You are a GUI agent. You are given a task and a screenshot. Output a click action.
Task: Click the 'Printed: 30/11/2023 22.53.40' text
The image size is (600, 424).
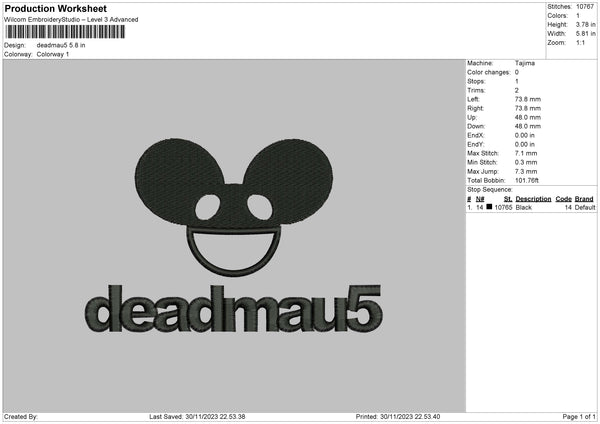point(398,417)
